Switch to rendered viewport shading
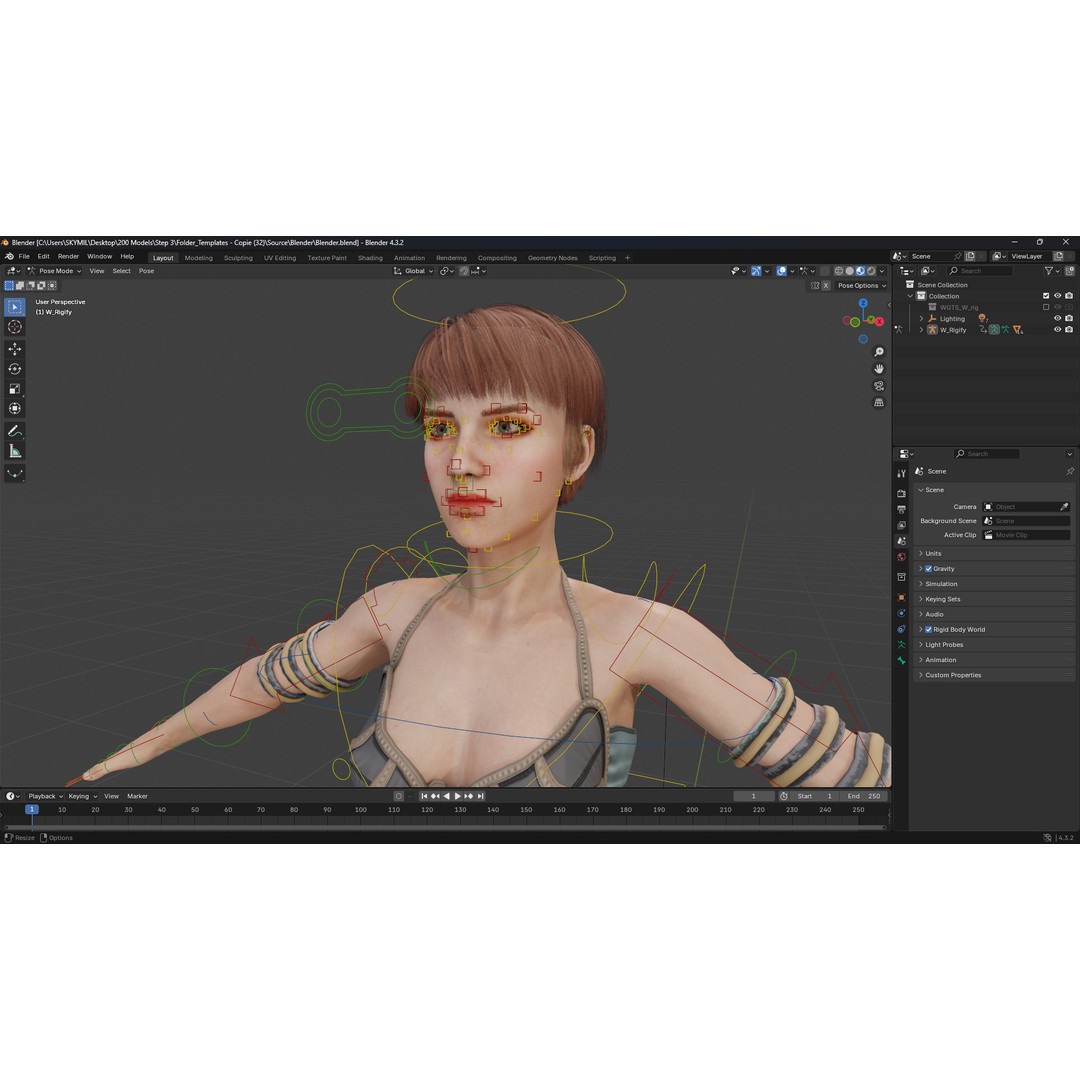This screenshot has width=1080, height=1080. coord(871,271)
